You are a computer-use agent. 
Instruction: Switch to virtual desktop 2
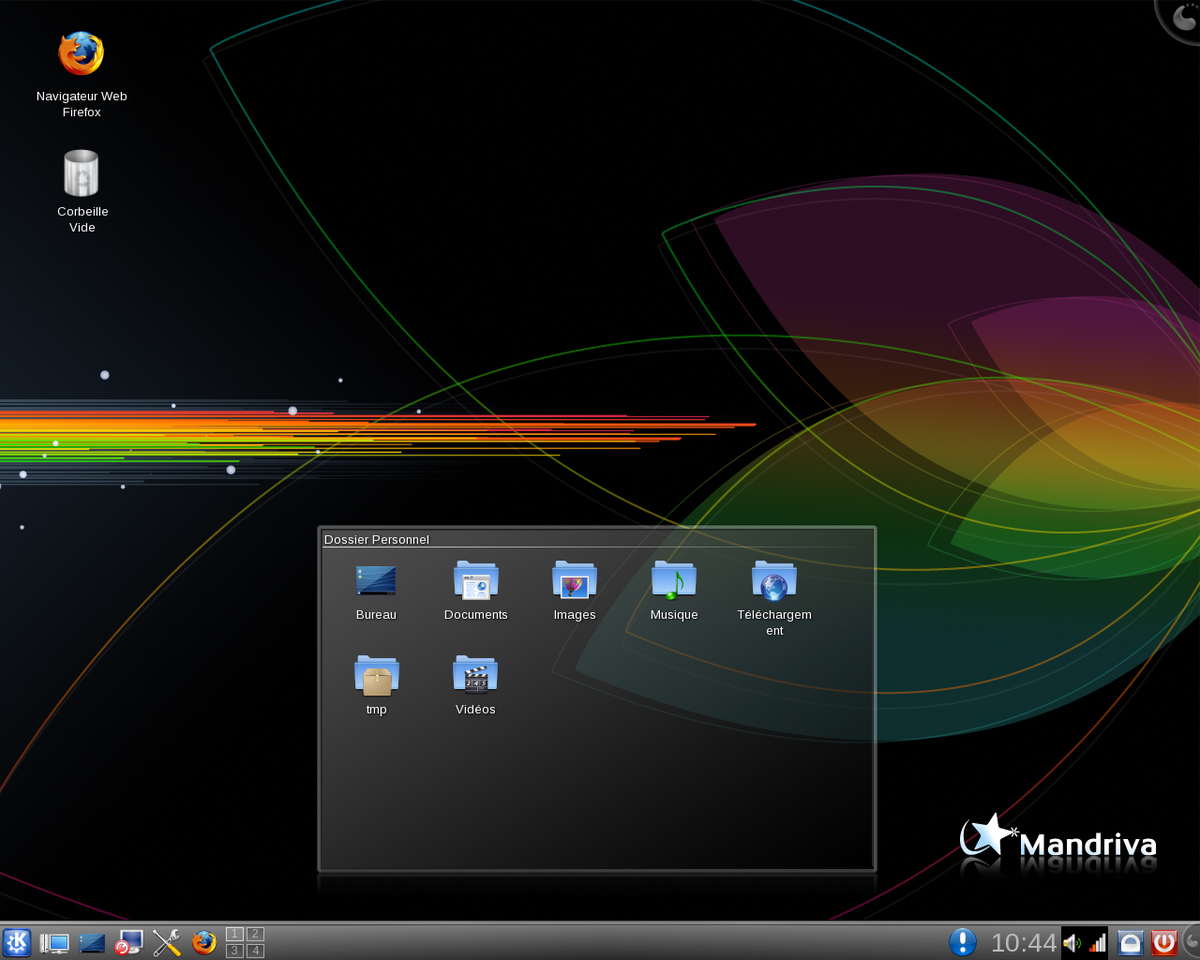[x=255, y=934]
